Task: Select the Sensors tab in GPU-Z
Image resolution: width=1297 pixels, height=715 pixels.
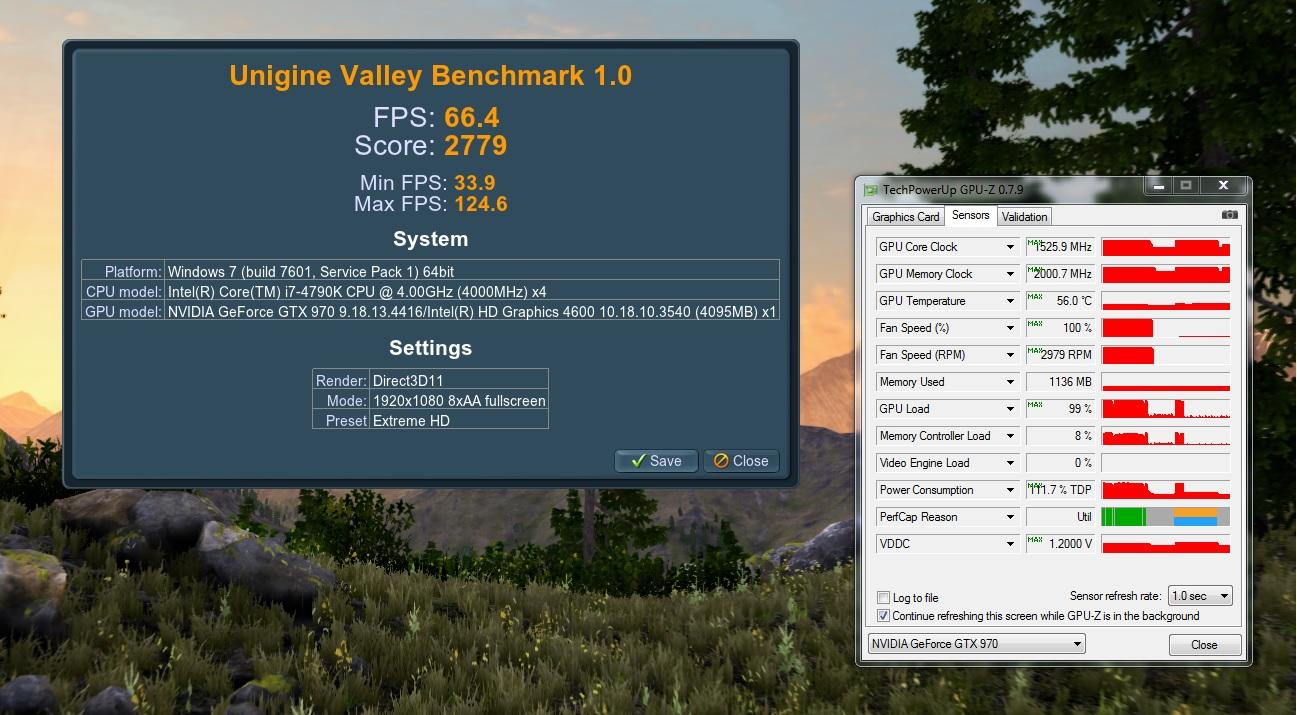Action: (970, 215)
